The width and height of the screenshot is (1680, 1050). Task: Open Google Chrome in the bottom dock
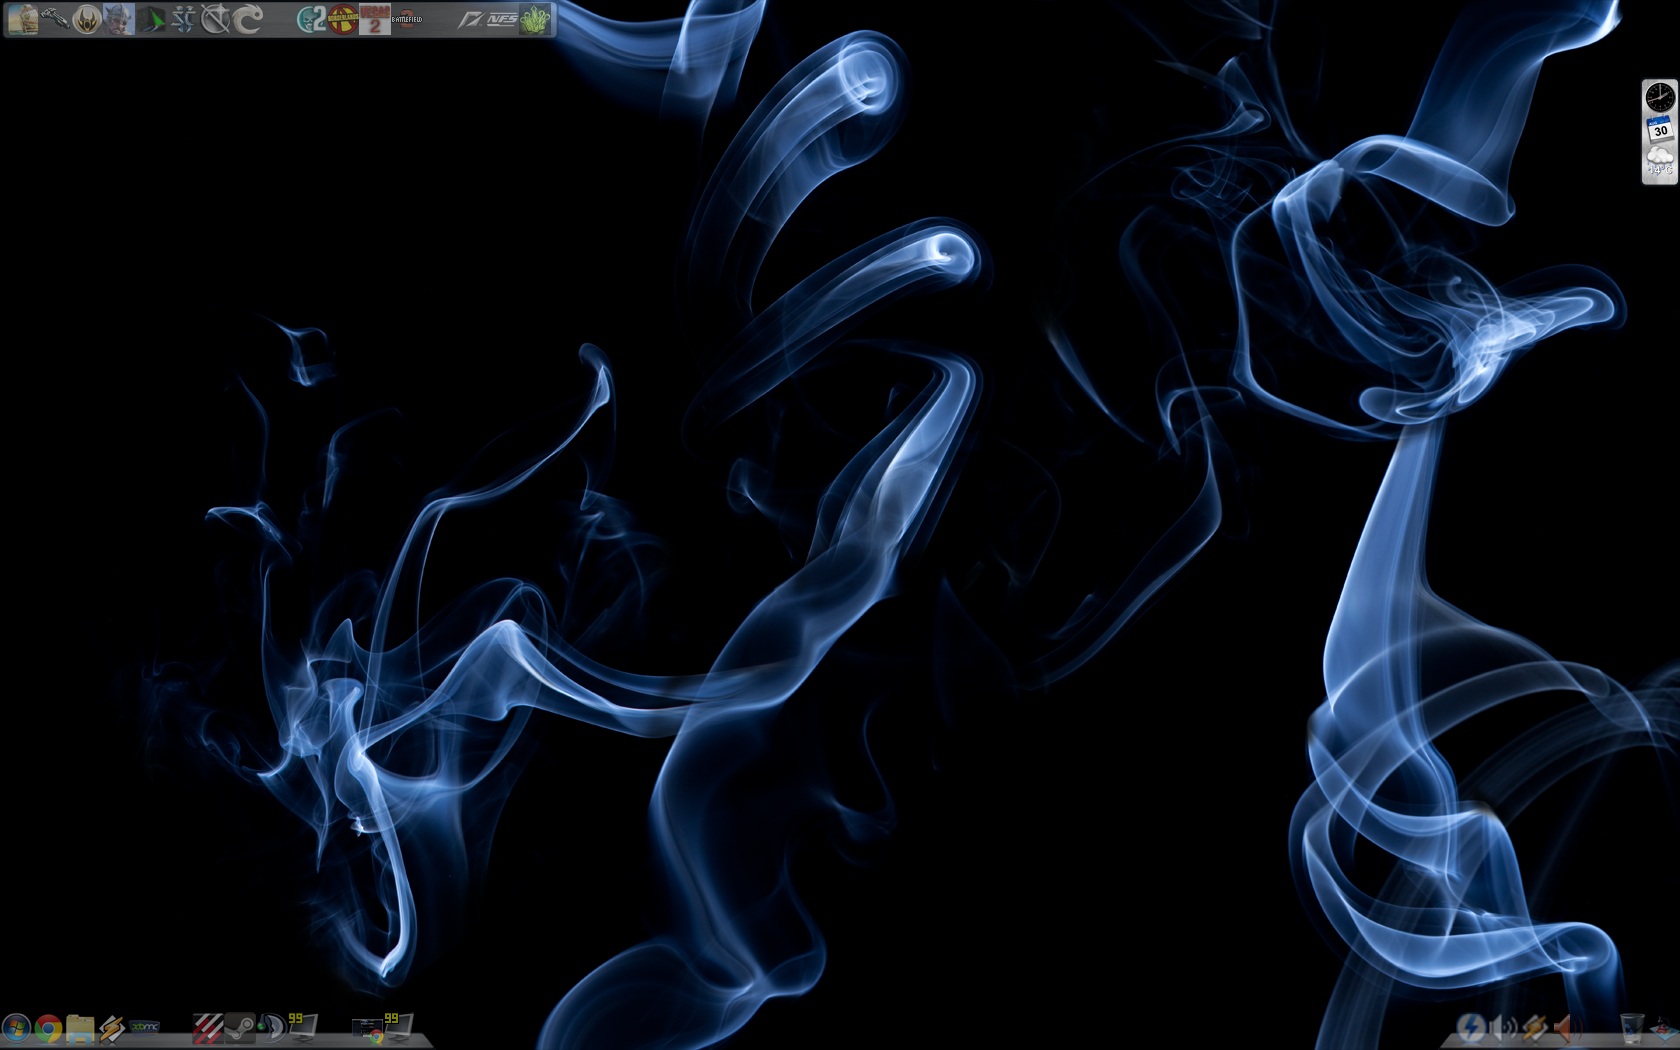click(x=47, y=1028)
